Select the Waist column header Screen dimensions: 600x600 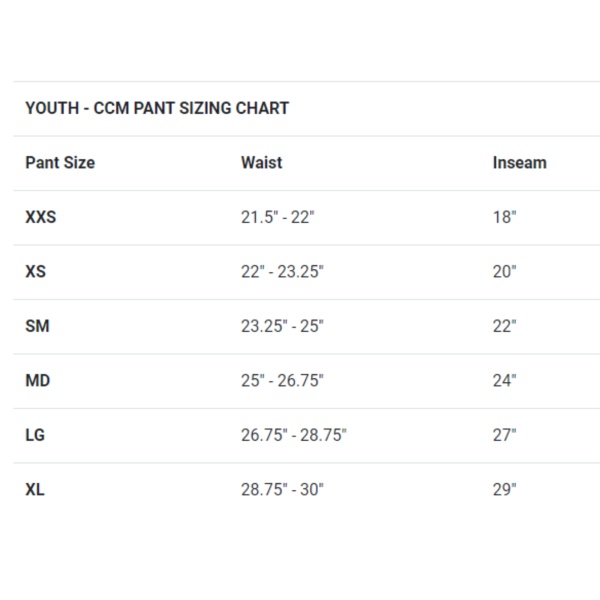tap(261, 163)
